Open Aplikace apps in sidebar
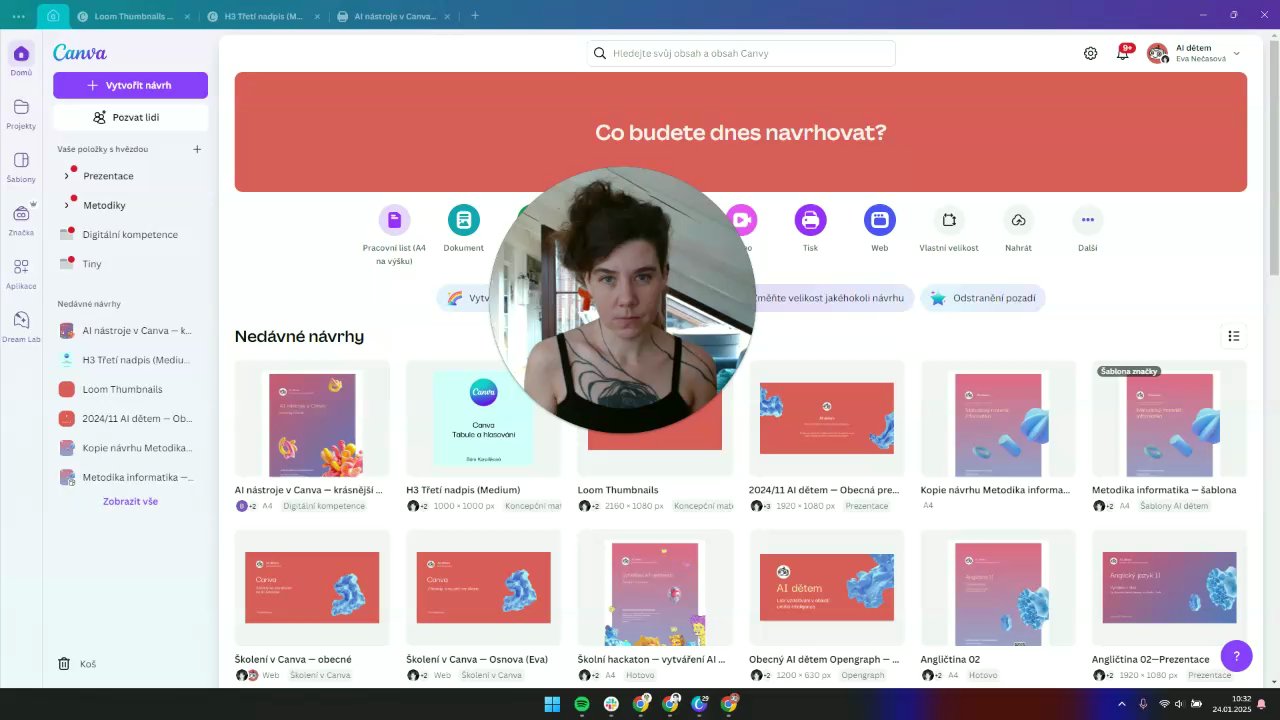The image size is (1280, 720). pos(21,273)
